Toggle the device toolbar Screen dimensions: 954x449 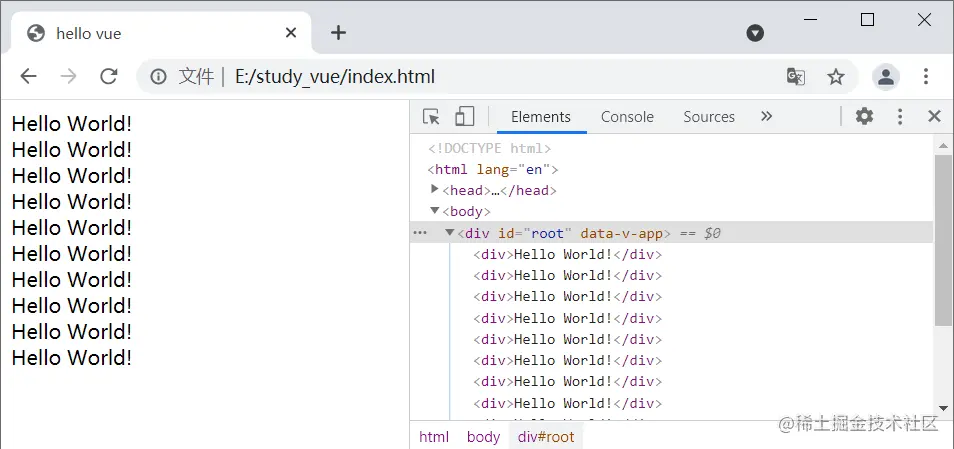tap(464, 116)
